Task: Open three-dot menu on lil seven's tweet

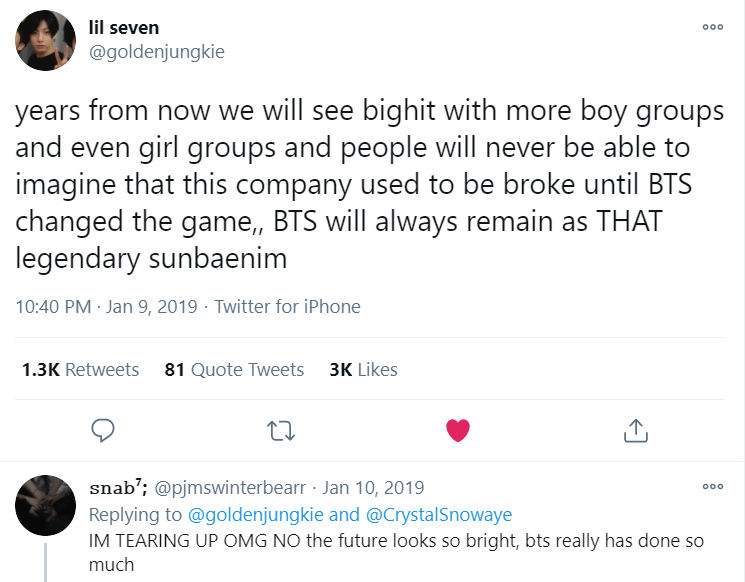Action: click(712, 27)
